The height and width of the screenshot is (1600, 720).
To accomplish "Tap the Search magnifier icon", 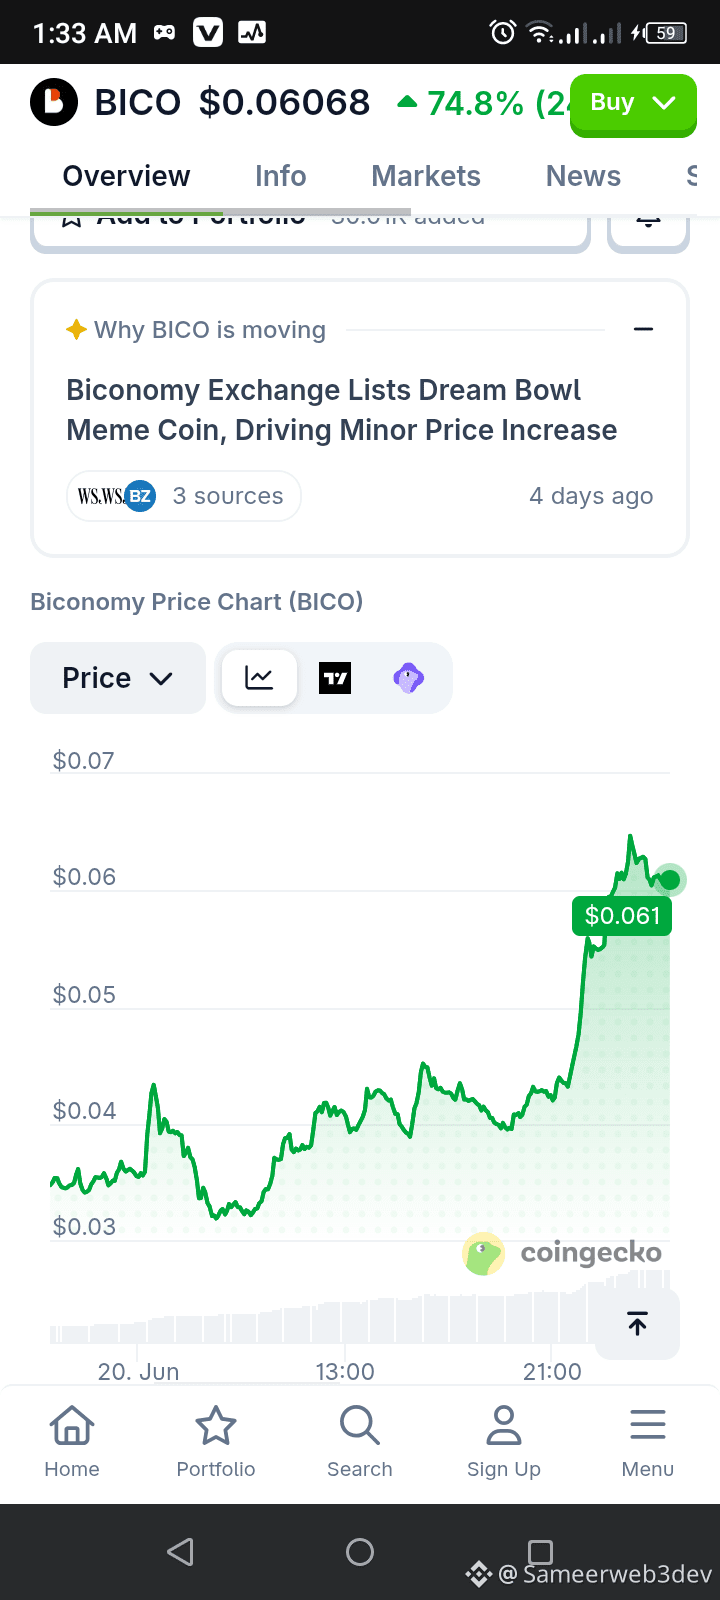I will click(360, 1425).
